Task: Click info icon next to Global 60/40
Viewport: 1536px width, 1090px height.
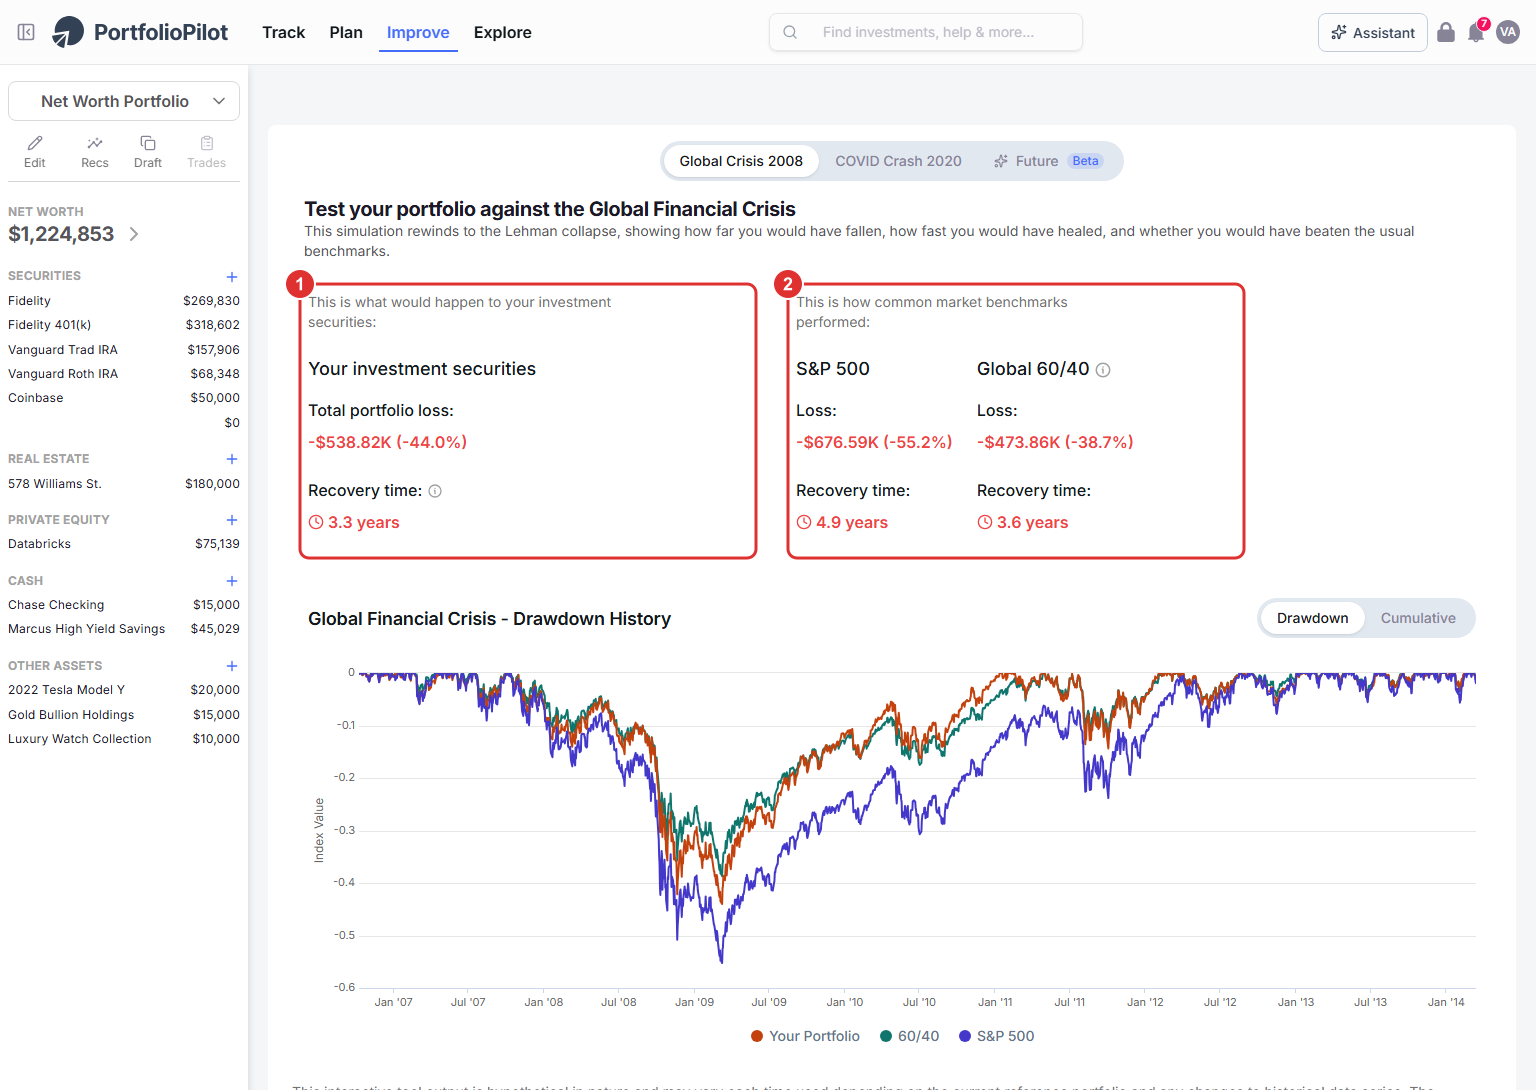Action: (x=1103, y=370)
